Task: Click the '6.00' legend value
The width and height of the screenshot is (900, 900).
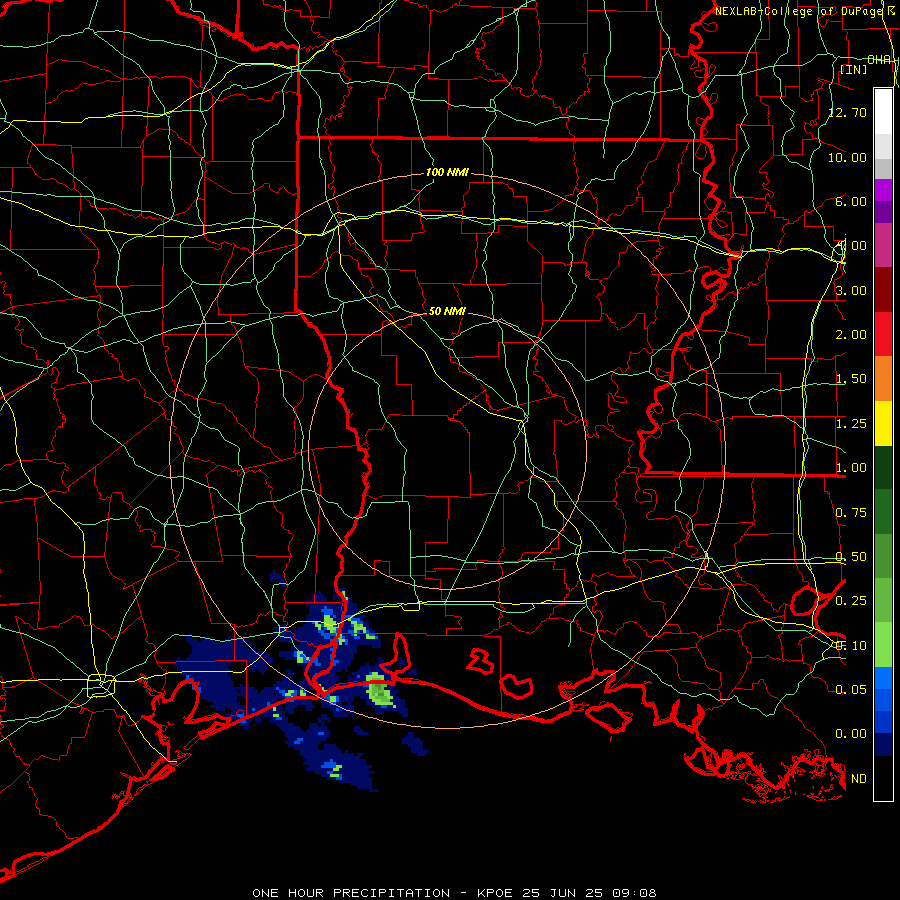Action: pos(851,201)
